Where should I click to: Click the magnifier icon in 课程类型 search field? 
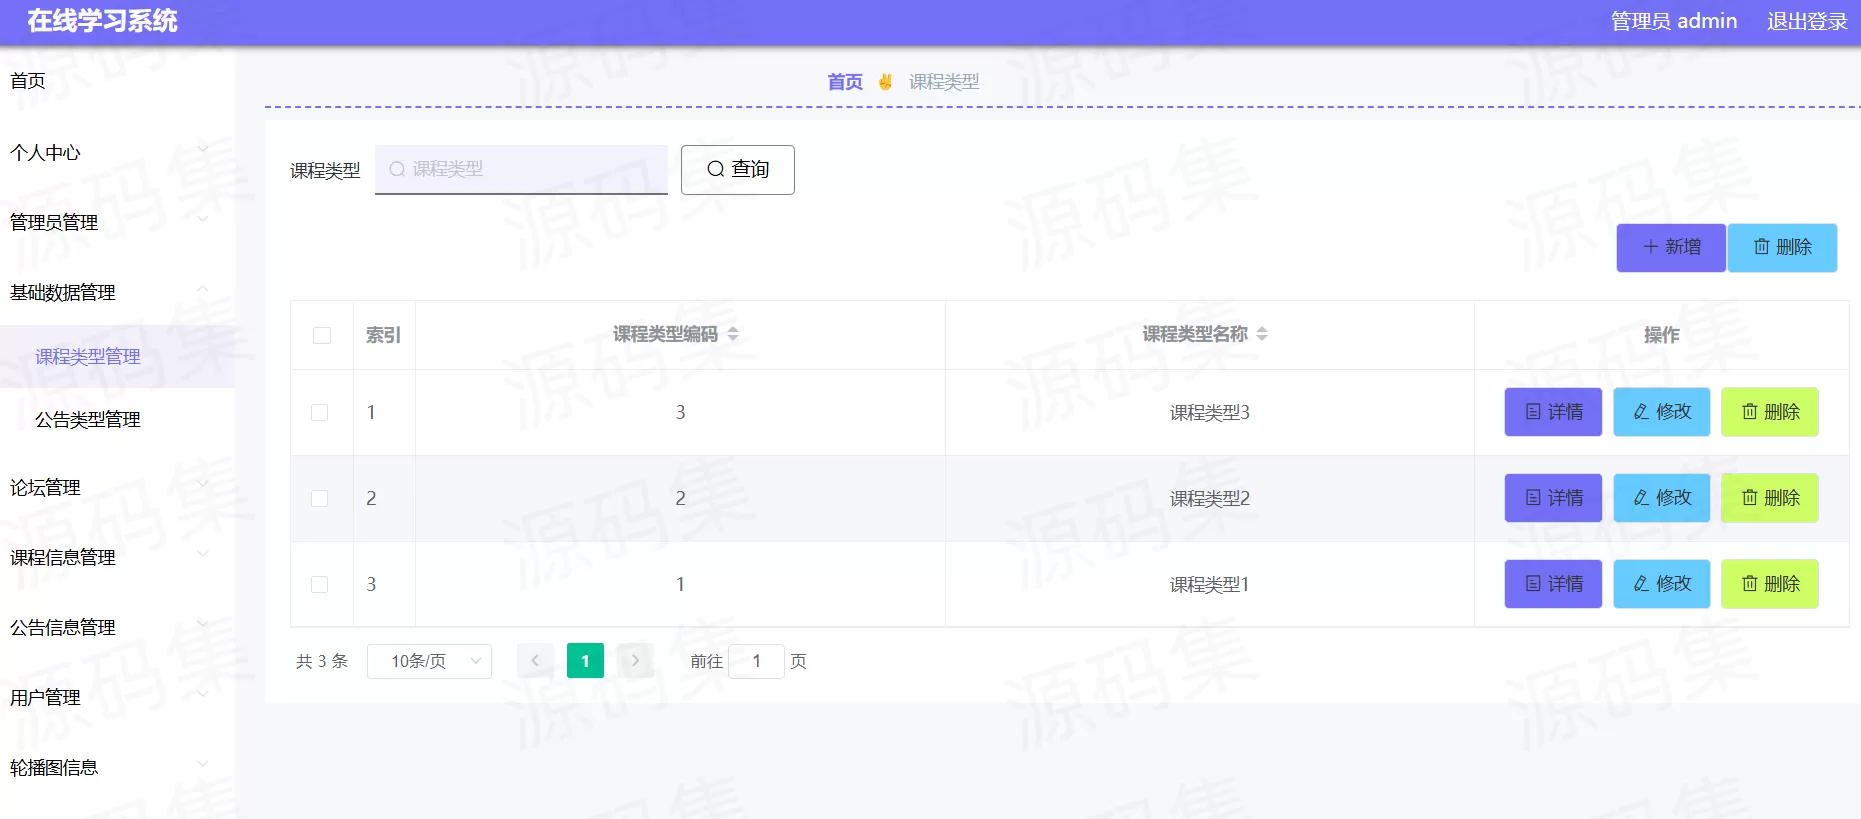click(x=397, y=169)
